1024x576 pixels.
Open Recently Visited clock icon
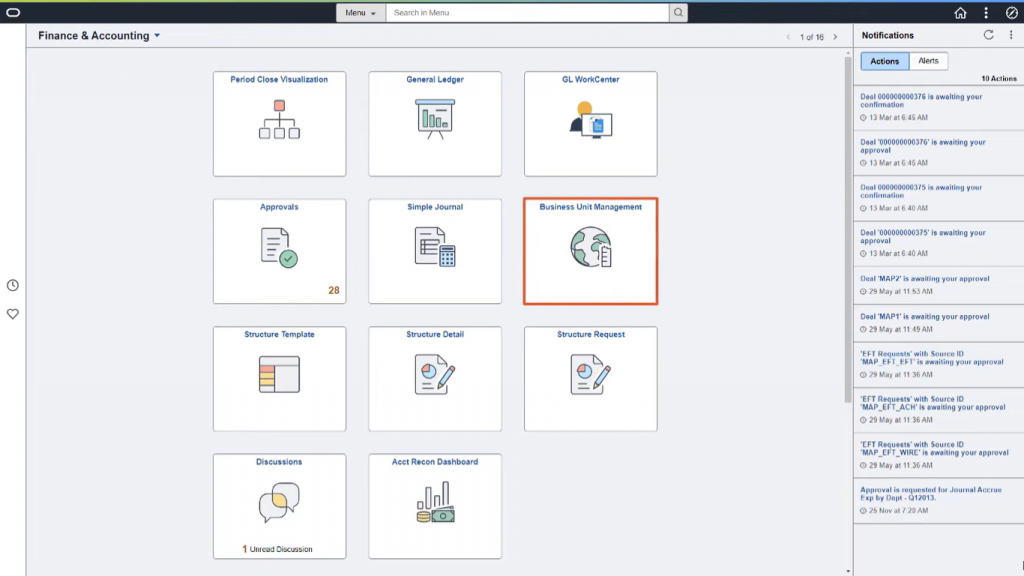12,285
